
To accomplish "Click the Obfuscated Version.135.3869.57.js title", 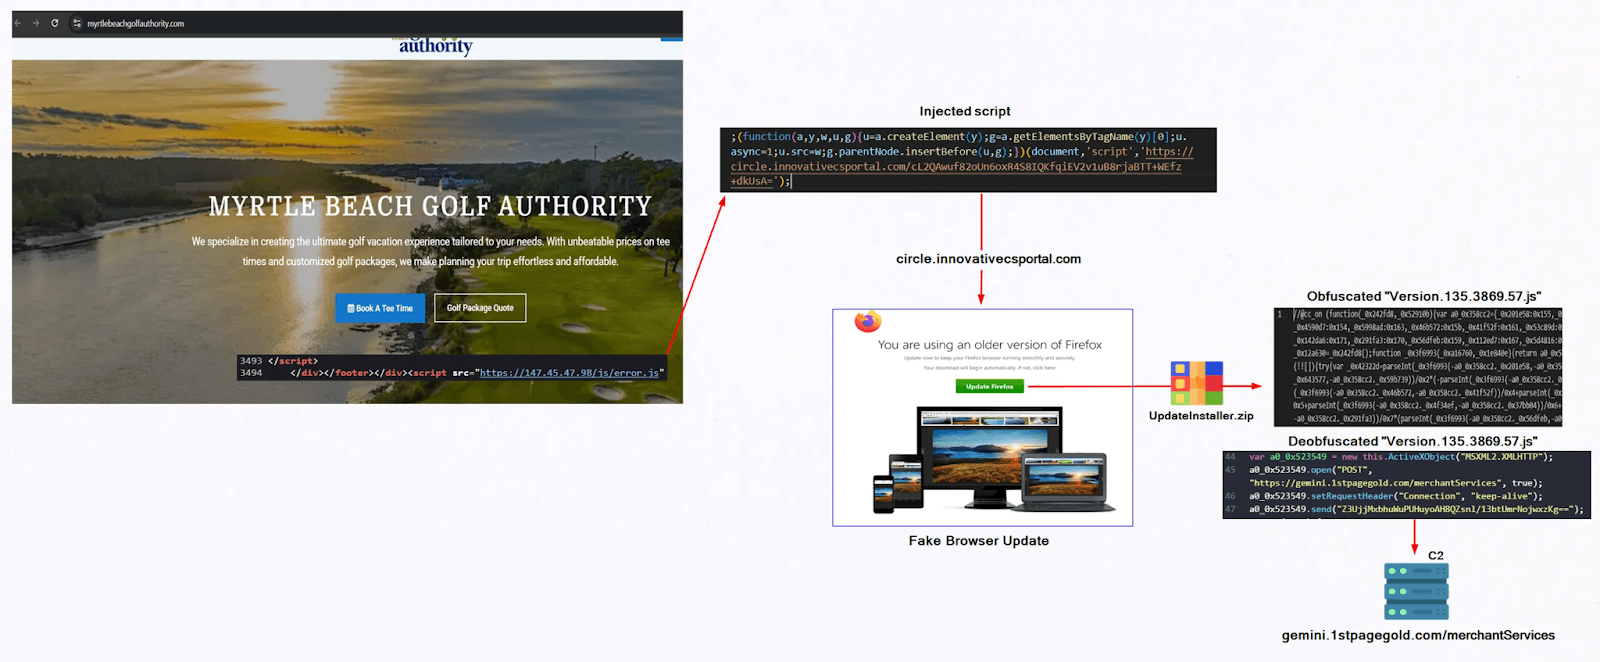I will pos(1424,296).
